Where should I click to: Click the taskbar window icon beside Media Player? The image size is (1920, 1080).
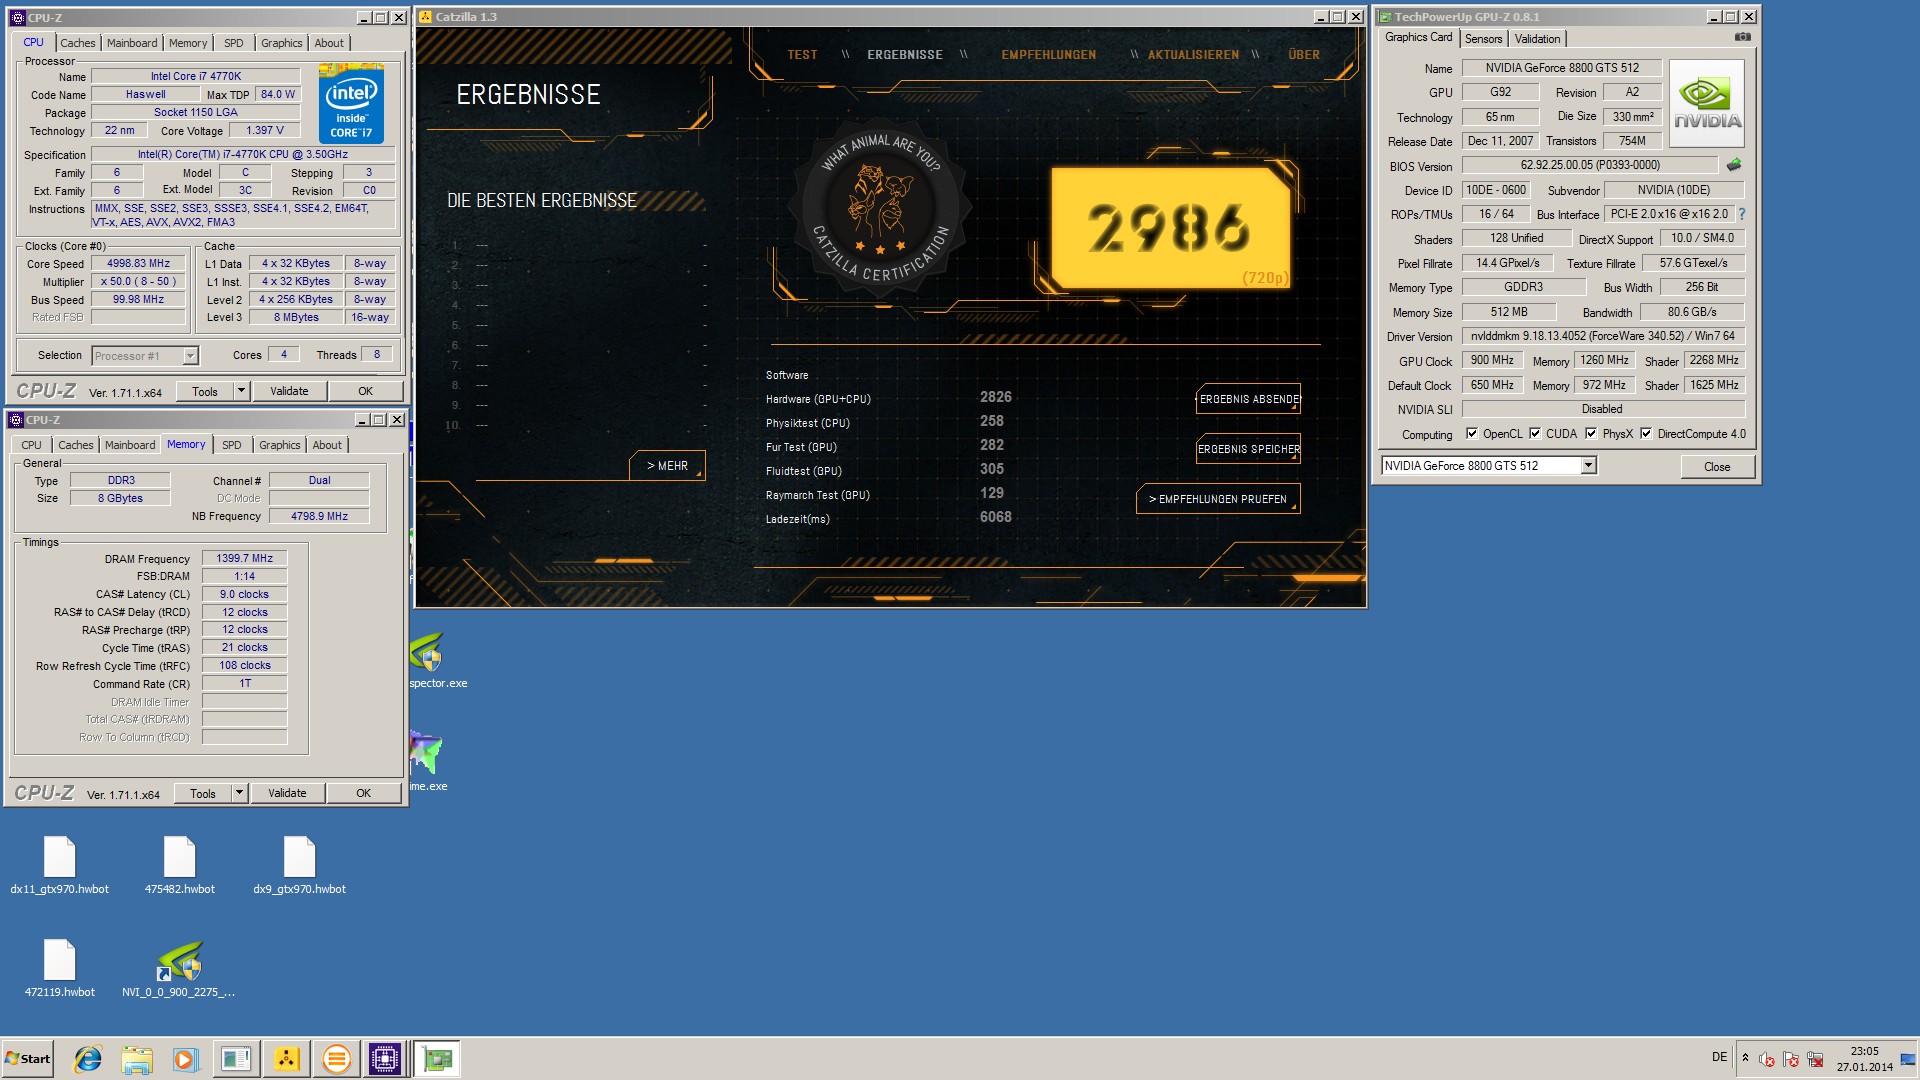(236, 1058)
